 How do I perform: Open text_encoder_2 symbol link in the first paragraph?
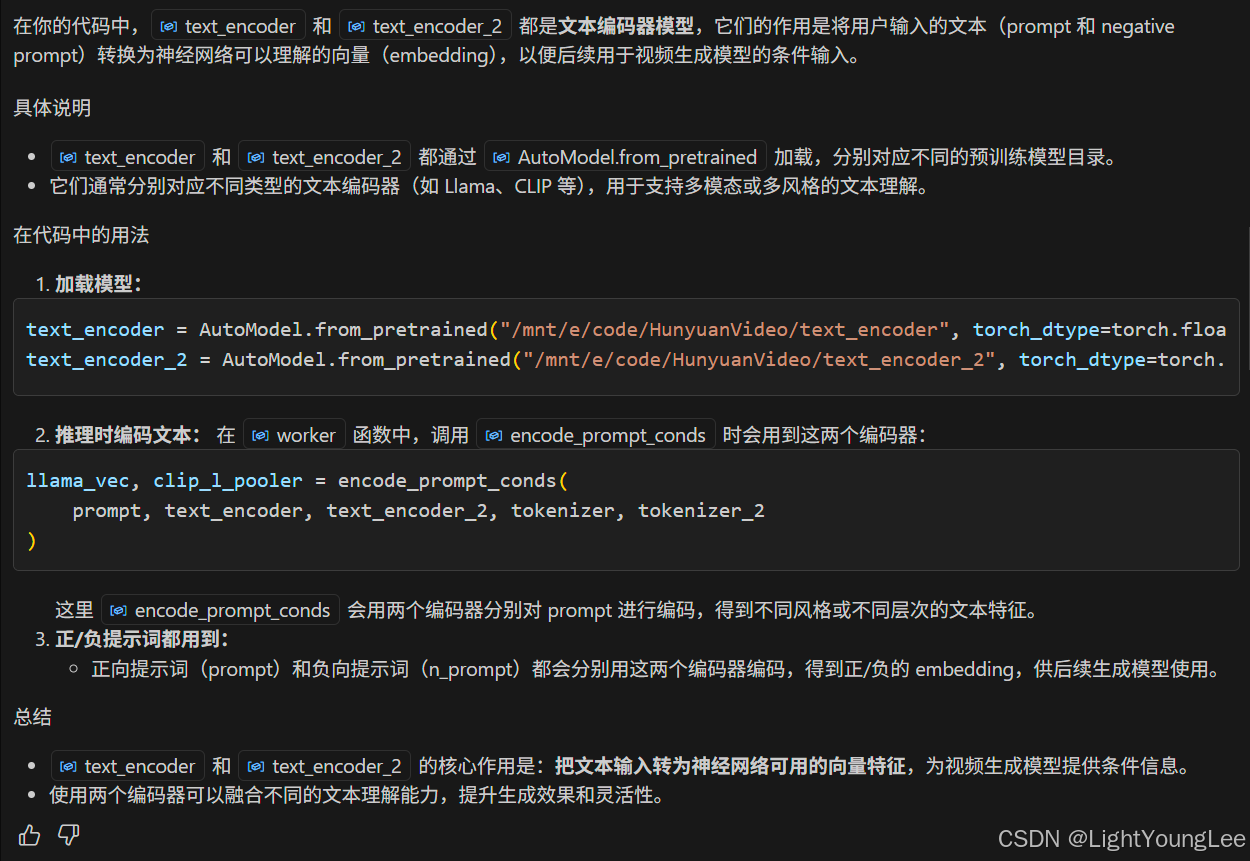[x=425, y=26]
